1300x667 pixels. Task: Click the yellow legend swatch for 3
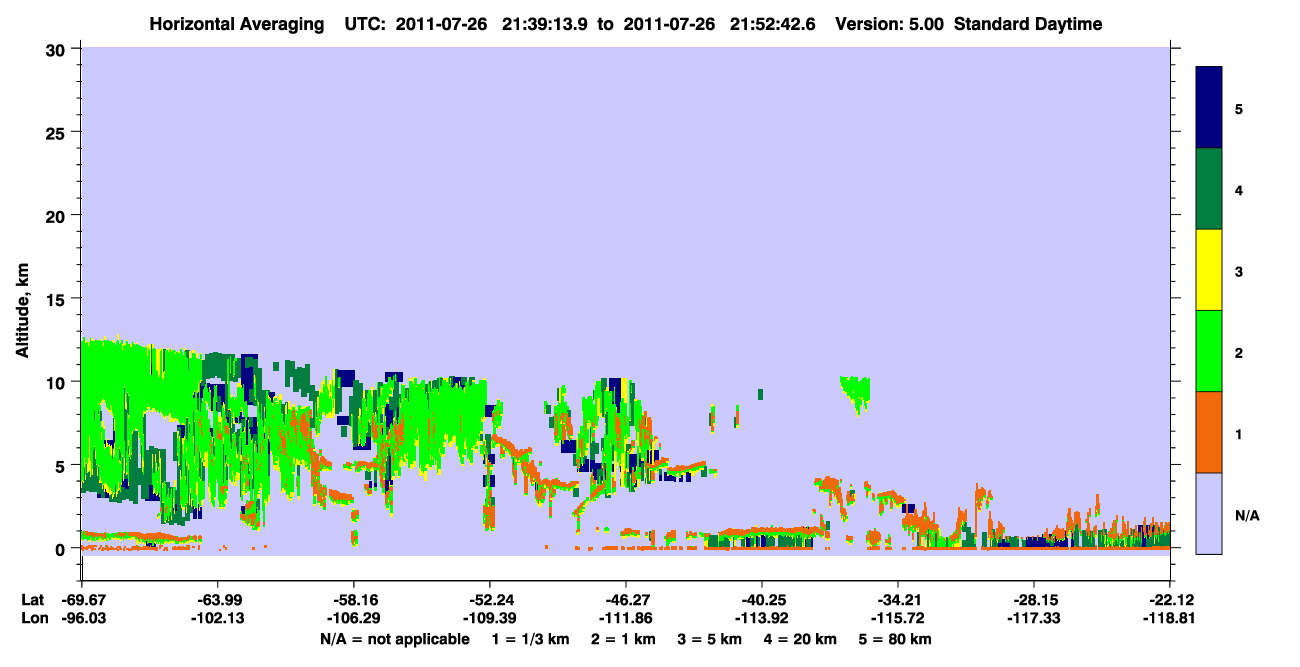pyautogui.click(x=1209, y=270)
